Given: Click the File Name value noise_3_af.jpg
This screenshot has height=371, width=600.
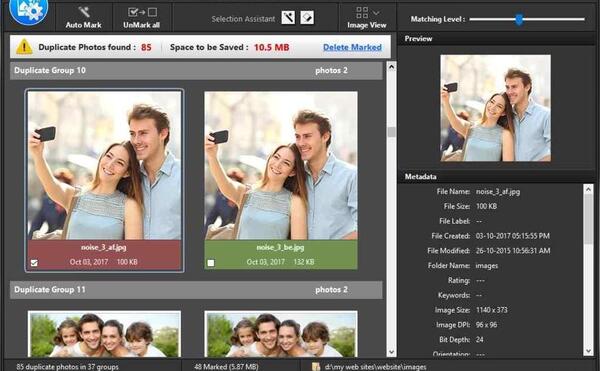Looking at the screenshot, I should point(498,192).
